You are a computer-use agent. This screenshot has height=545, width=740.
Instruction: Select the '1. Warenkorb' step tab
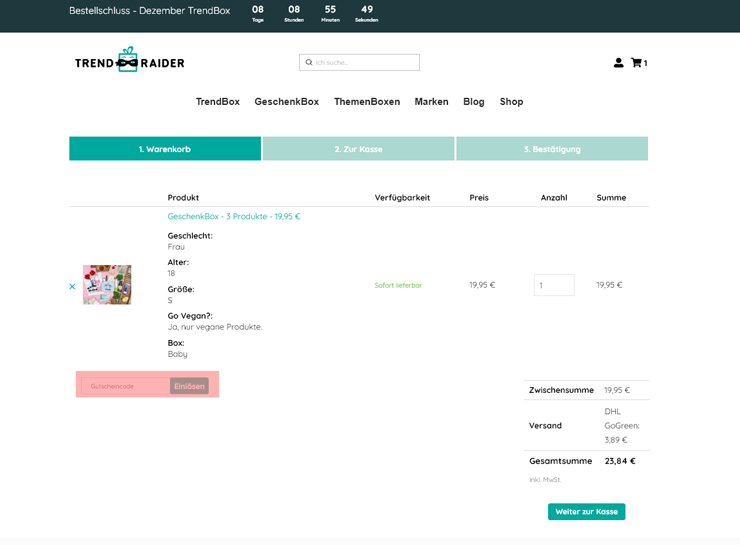coord(165,149)
